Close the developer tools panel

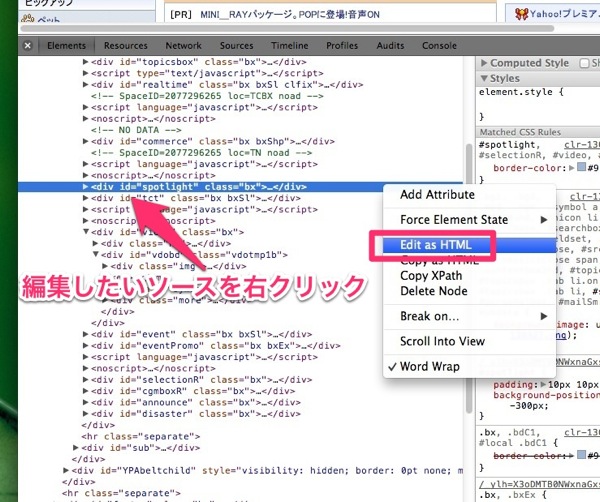point(28,46)
